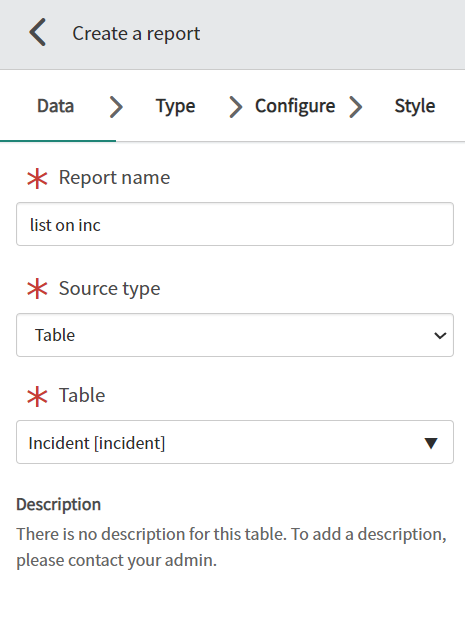Screen dimensions: 465x643
Task: Go back using the left arrow icon
Action: (37, 32)
